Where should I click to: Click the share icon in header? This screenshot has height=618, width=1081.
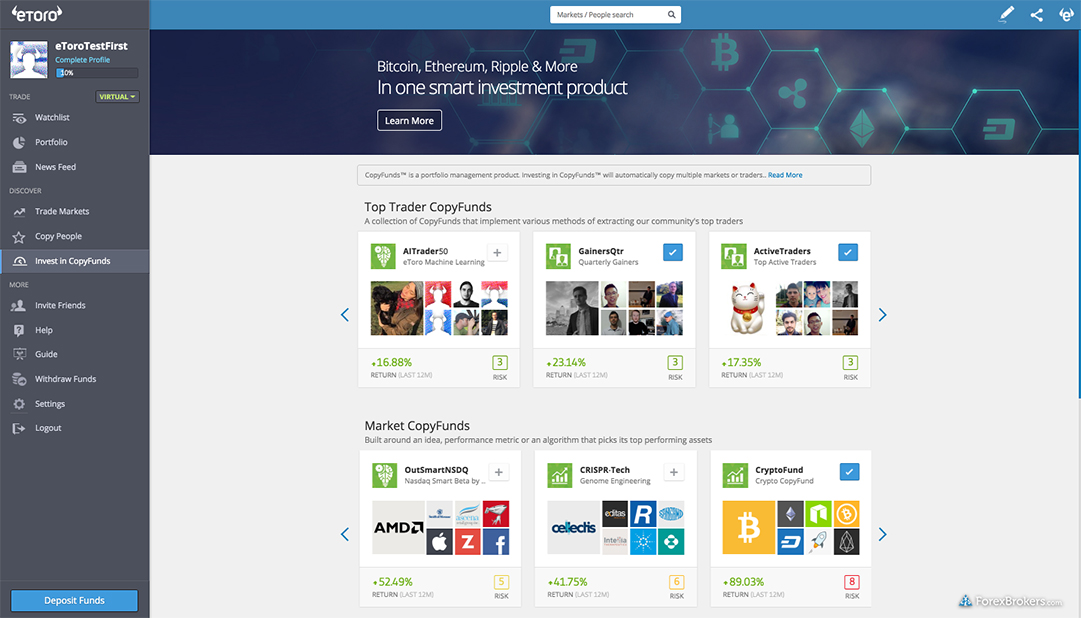tap(1037, 14)
